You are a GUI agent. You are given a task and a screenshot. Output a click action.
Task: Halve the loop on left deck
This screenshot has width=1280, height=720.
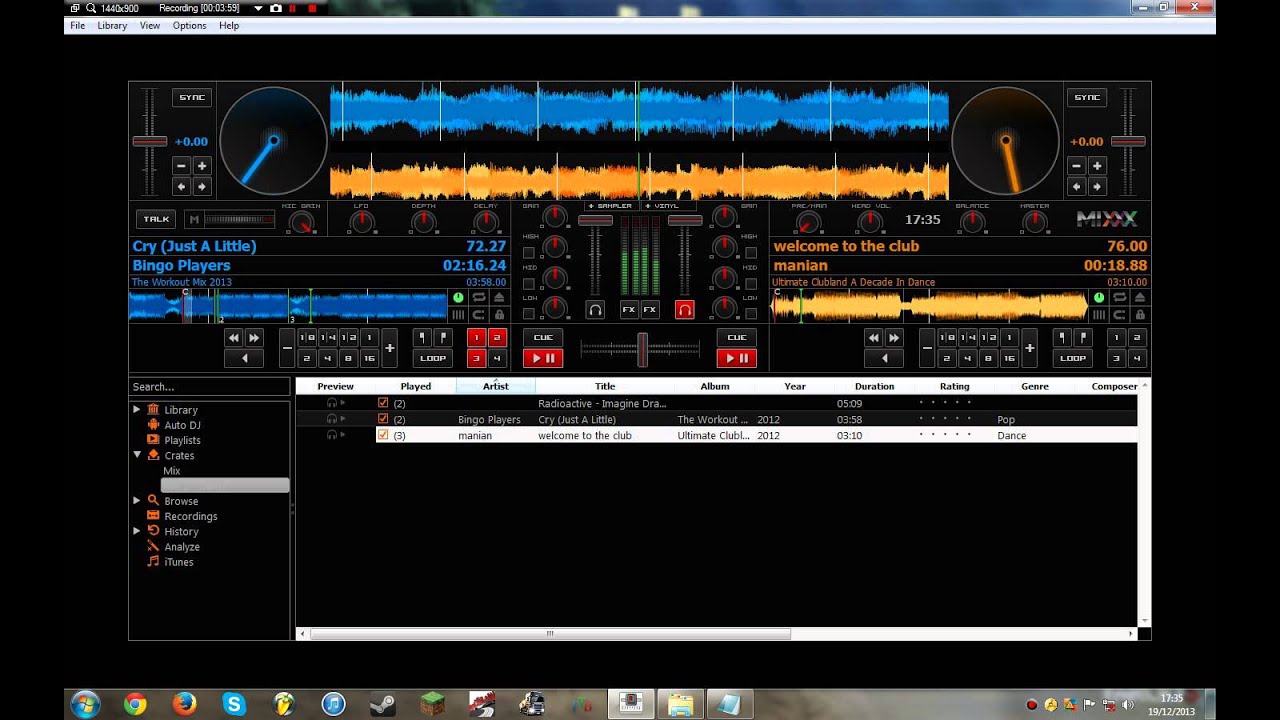[x=287, y=348]
